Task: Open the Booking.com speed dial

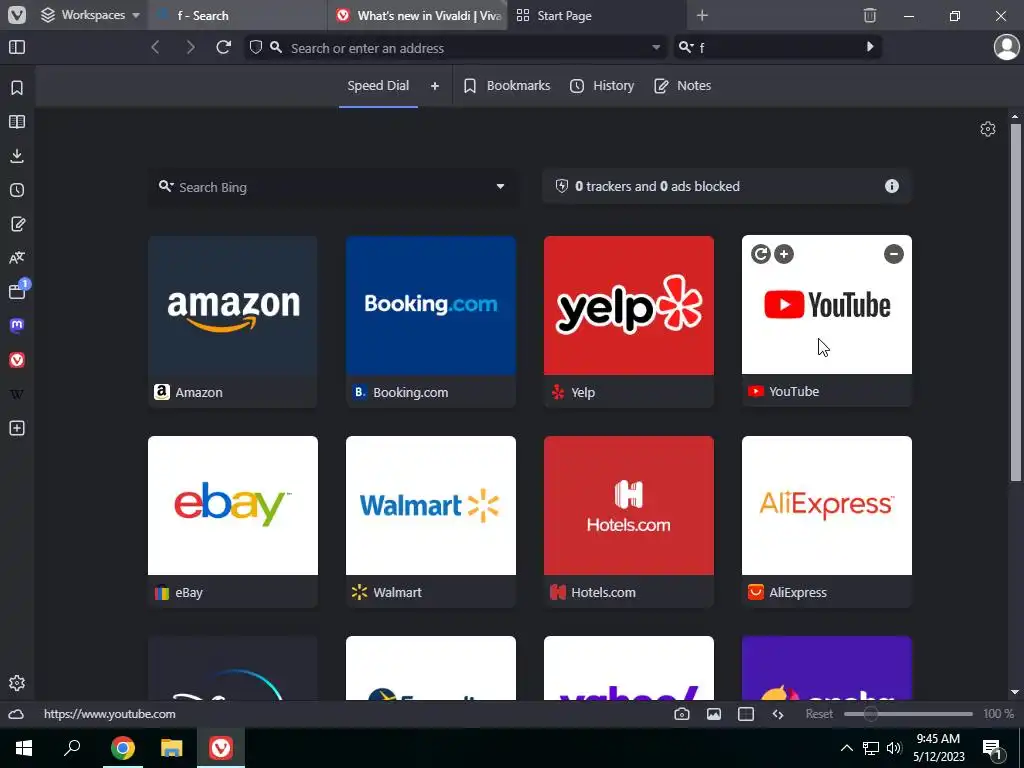Action: (x=431, y=321)
